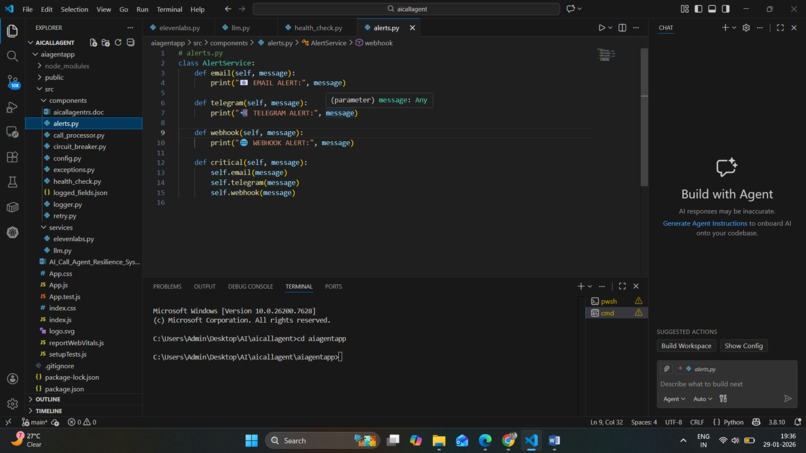
Task: Toggle the secondary side bar layout
Action: click(726, 9)
